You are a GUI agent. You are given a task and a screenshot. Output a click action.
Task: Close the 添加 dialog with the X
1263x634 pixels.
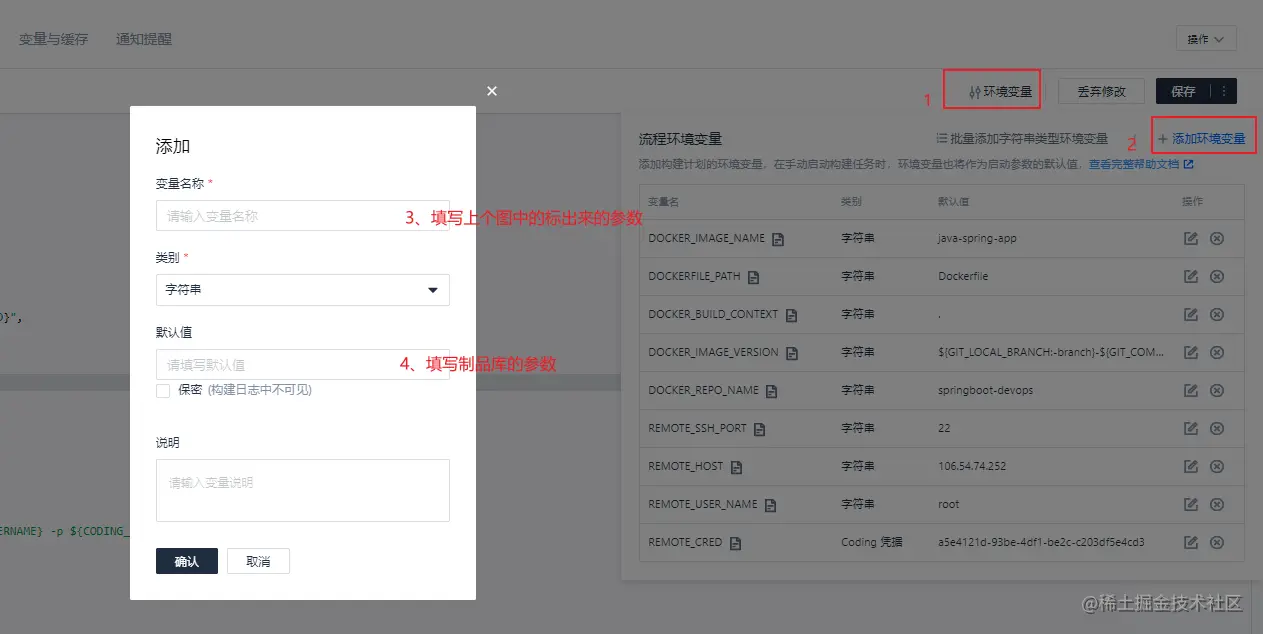click(492, 90)
